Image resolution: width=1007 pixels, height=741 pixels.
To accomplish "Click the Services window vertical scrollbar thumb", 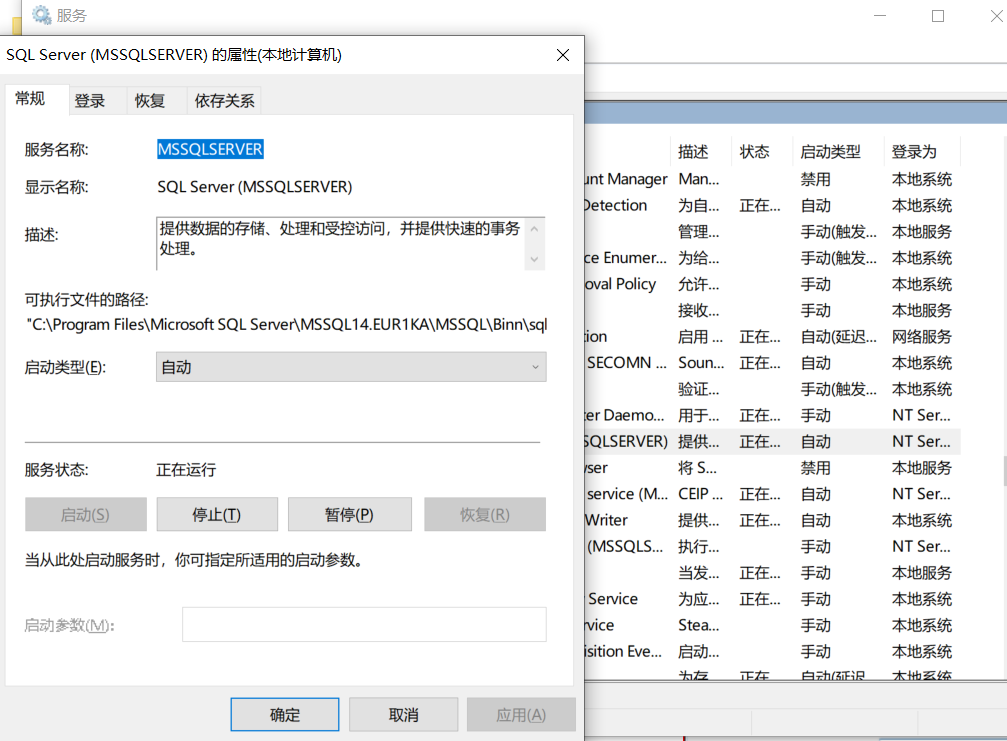I will point(1004,471).
